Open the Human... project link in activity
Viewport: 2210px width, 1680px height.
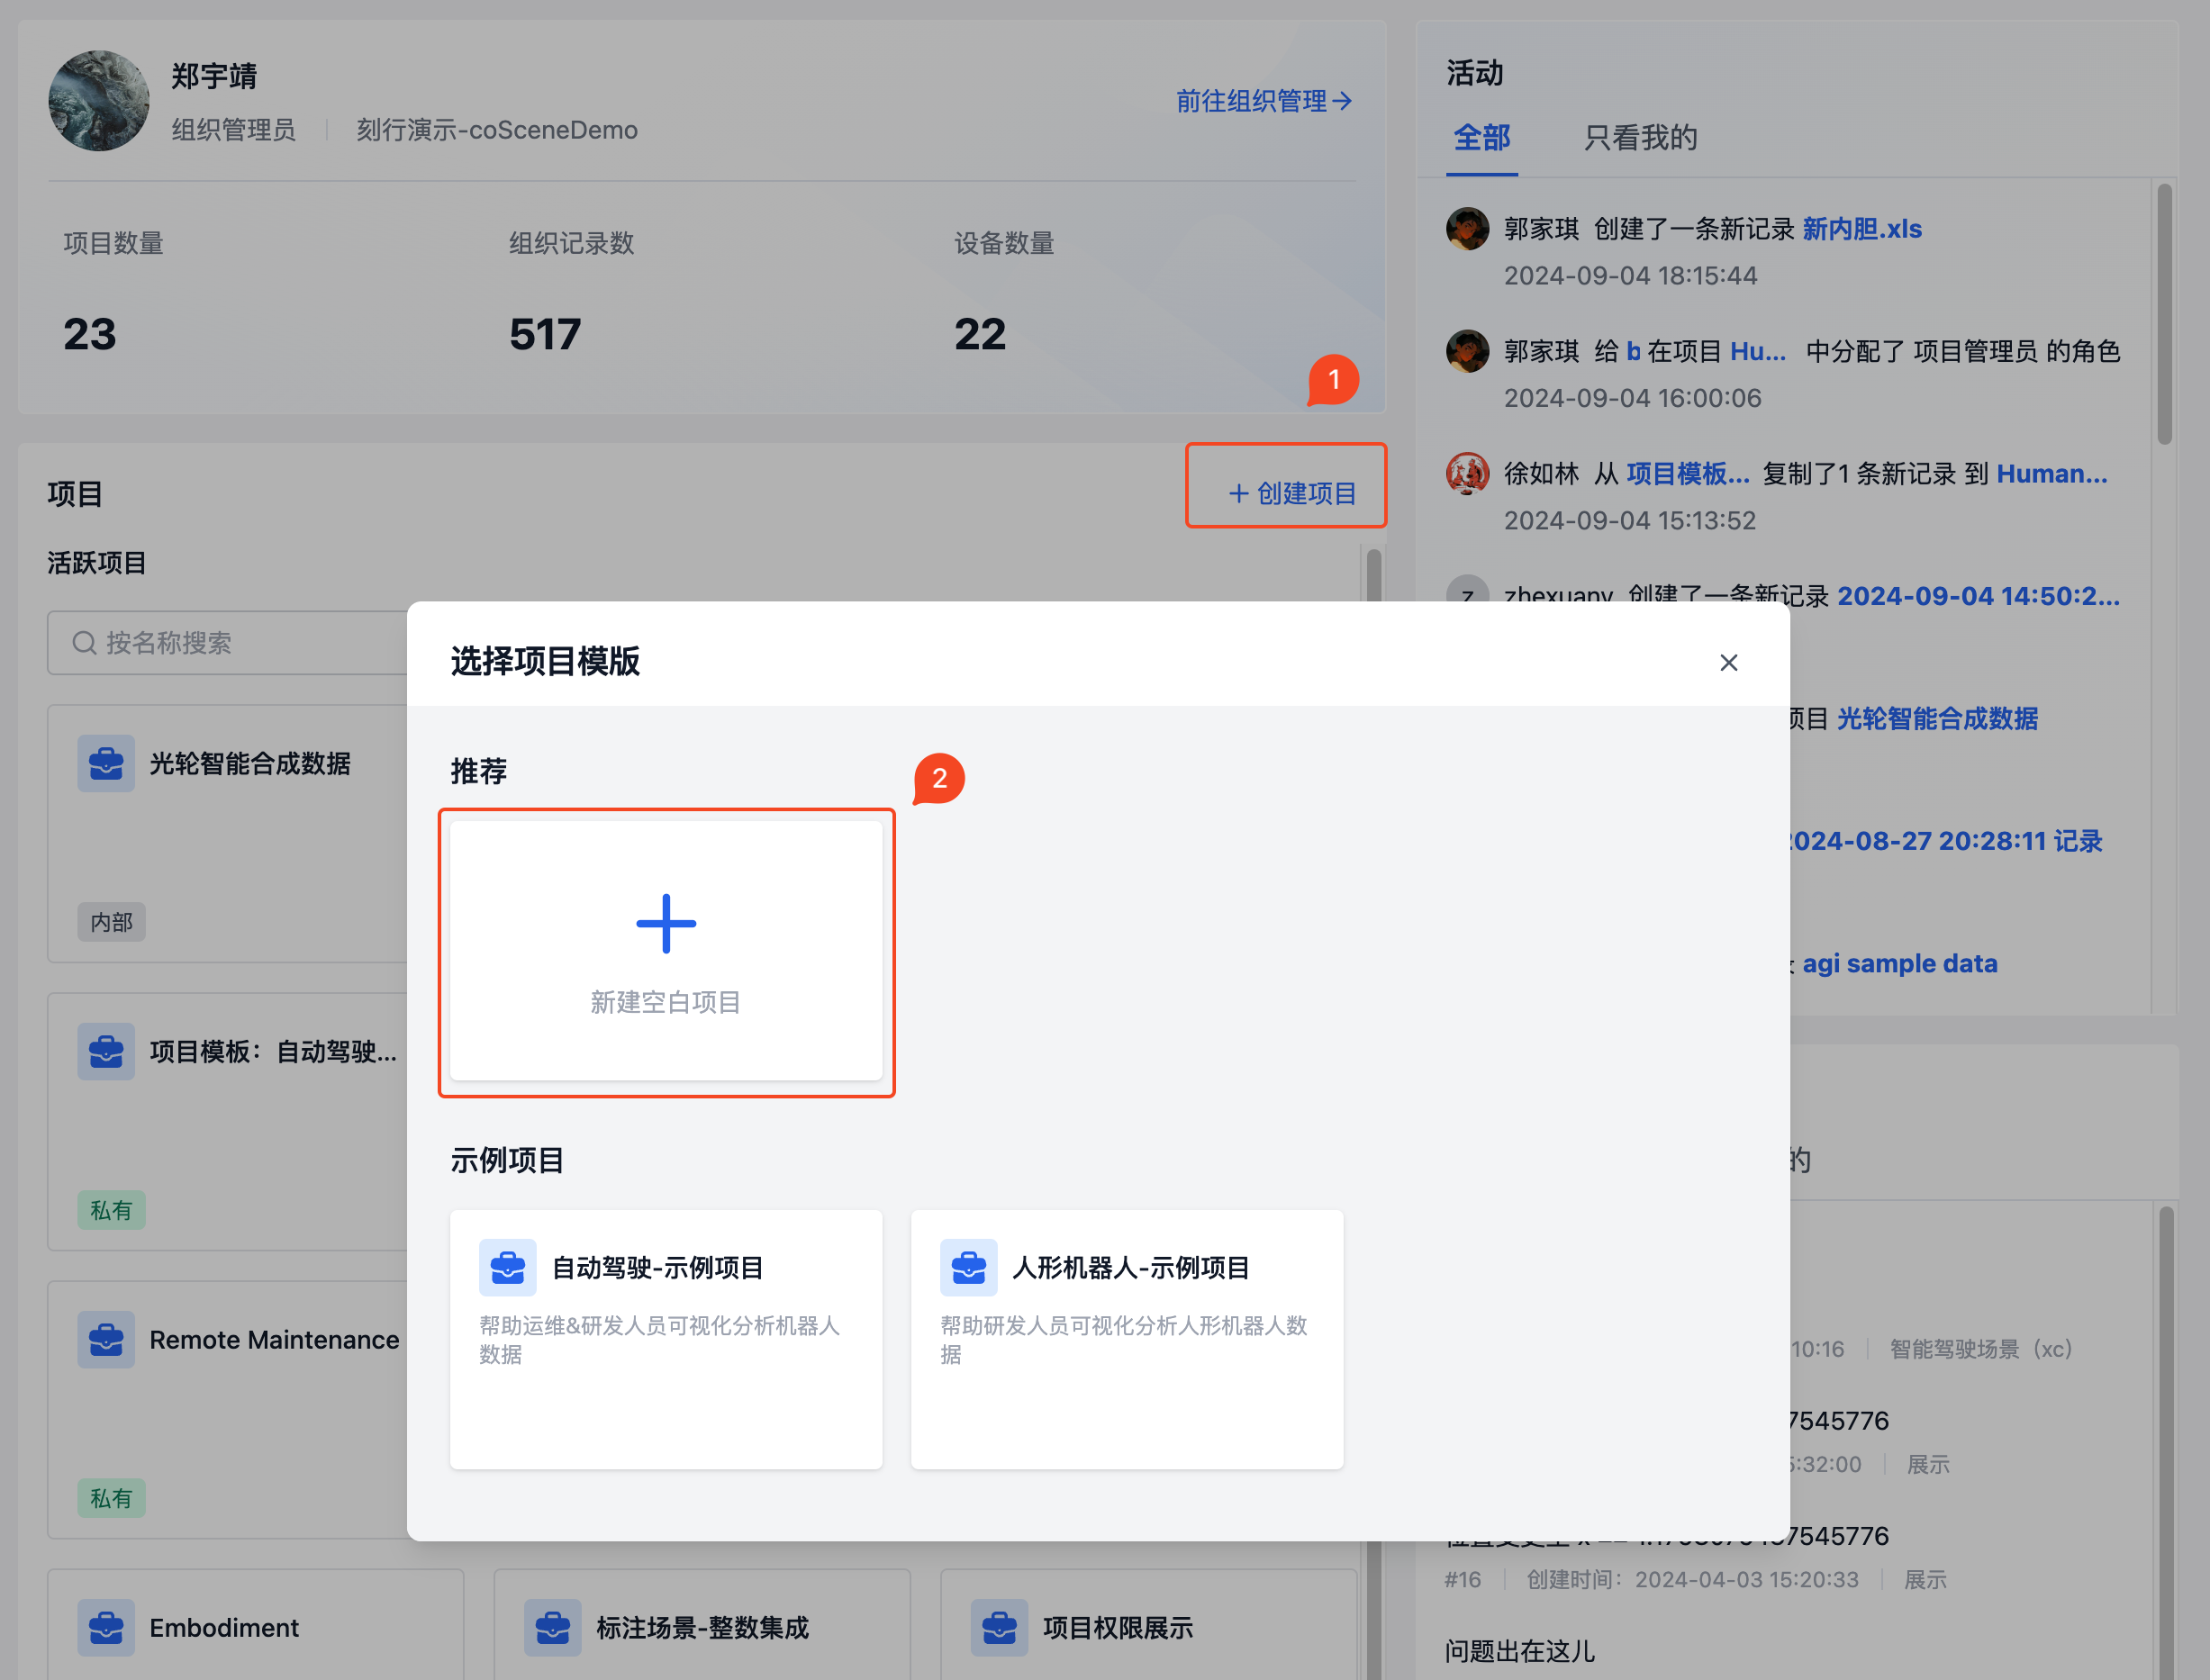pyautogui.click(x=2052, y=474)
